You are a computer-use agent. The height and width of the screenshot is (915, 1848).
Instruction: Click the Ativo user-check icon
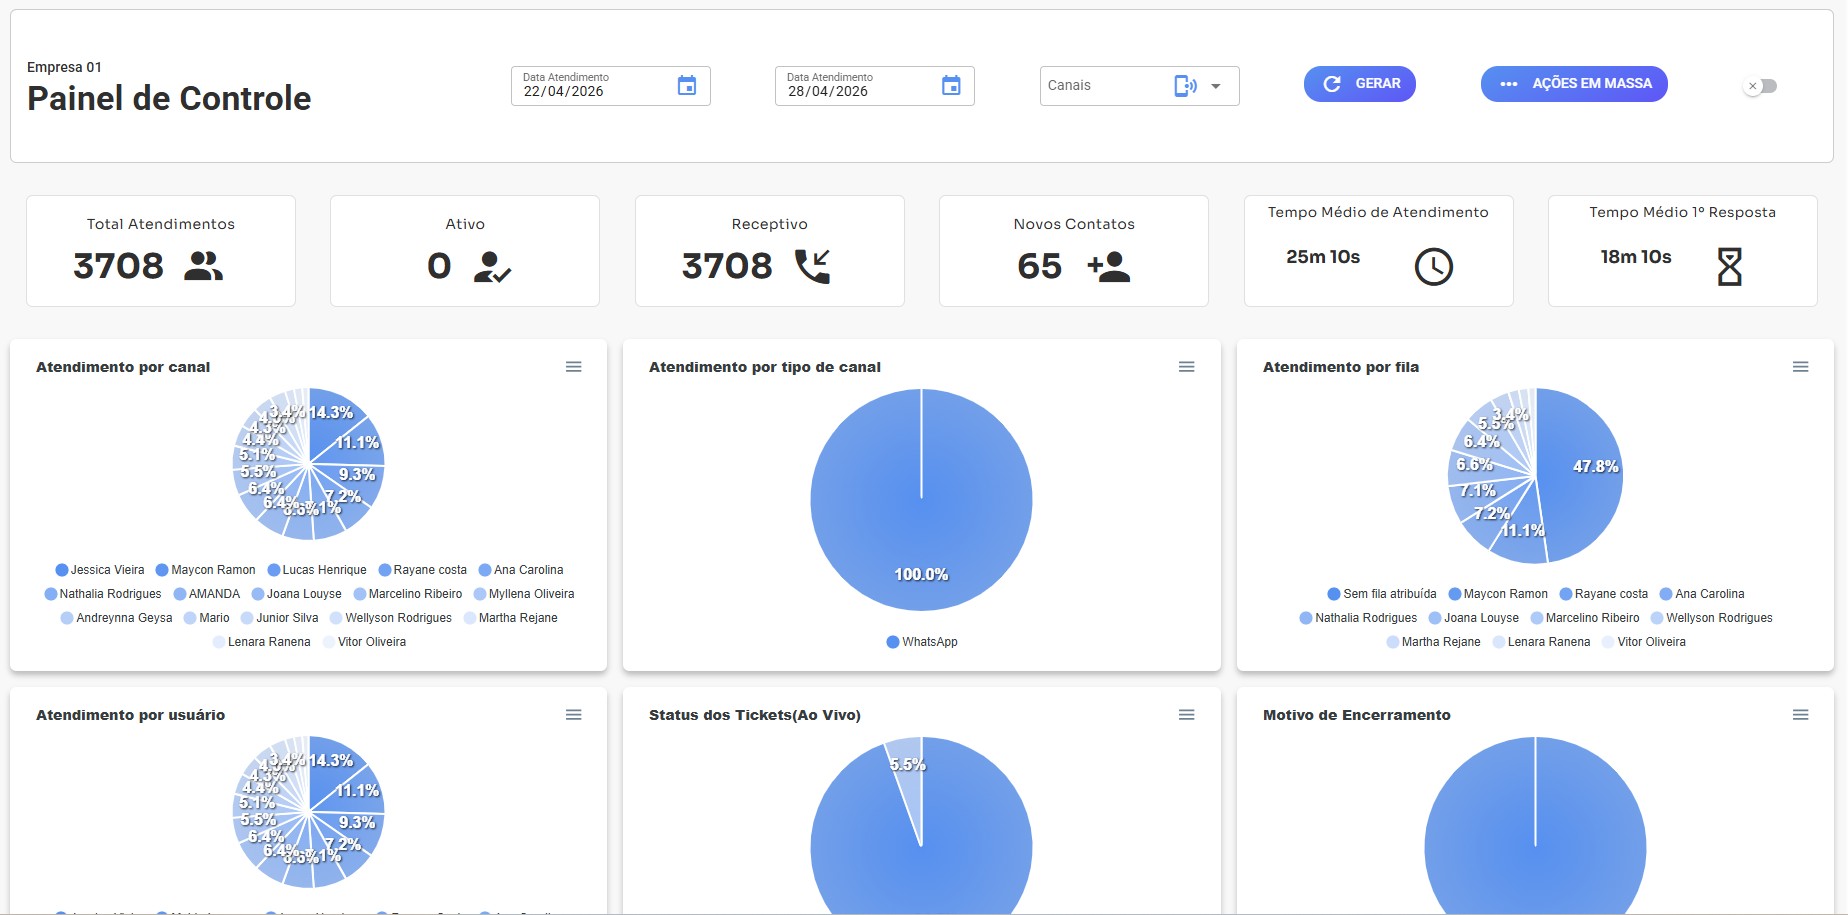click(x=492, y=266)
